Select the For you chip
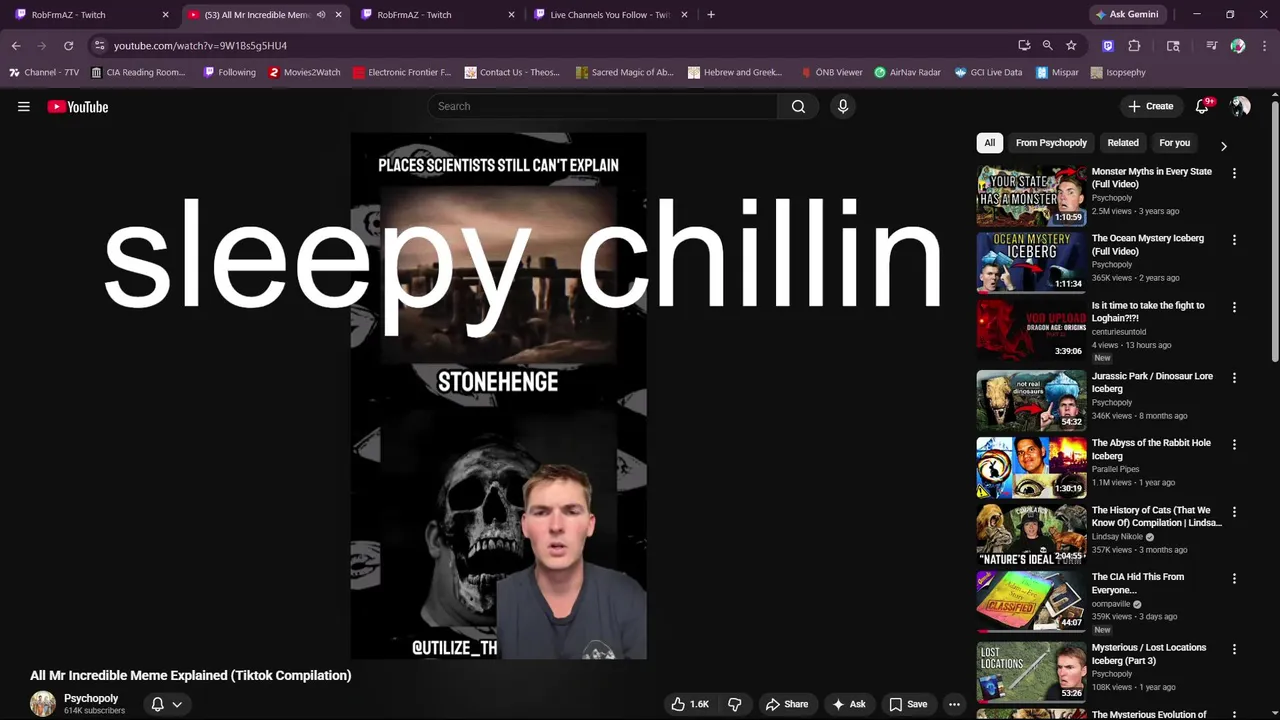The height and width of the screenshot is (720, 1280). pyautogui.click(x=1175, y=143)
